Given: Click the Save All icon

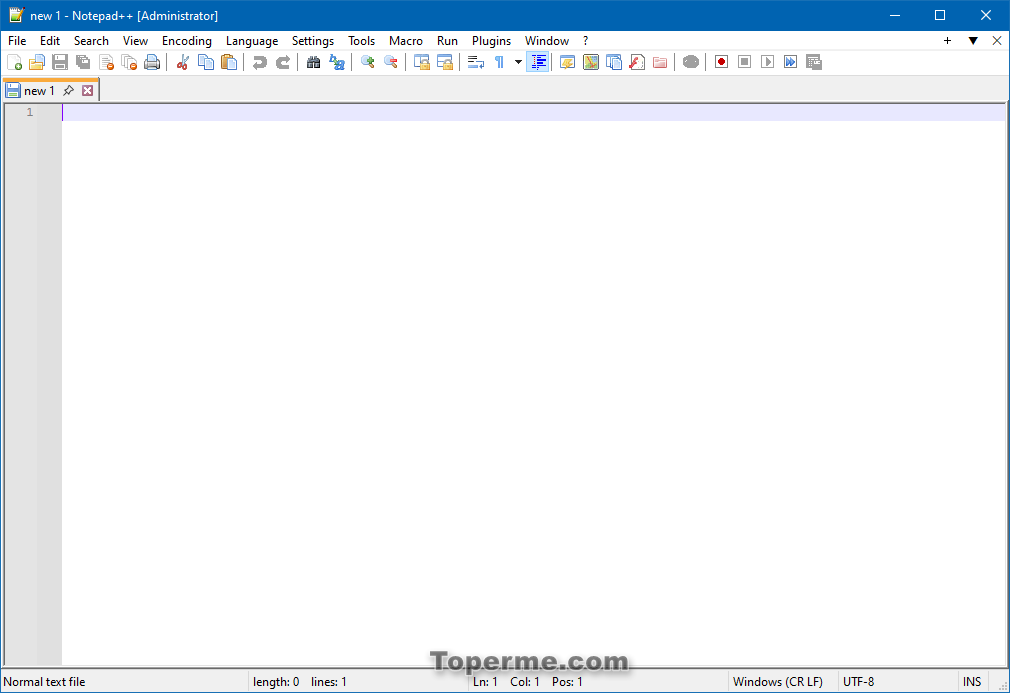Looking at the screenshot, I should (x=83, y=62).
